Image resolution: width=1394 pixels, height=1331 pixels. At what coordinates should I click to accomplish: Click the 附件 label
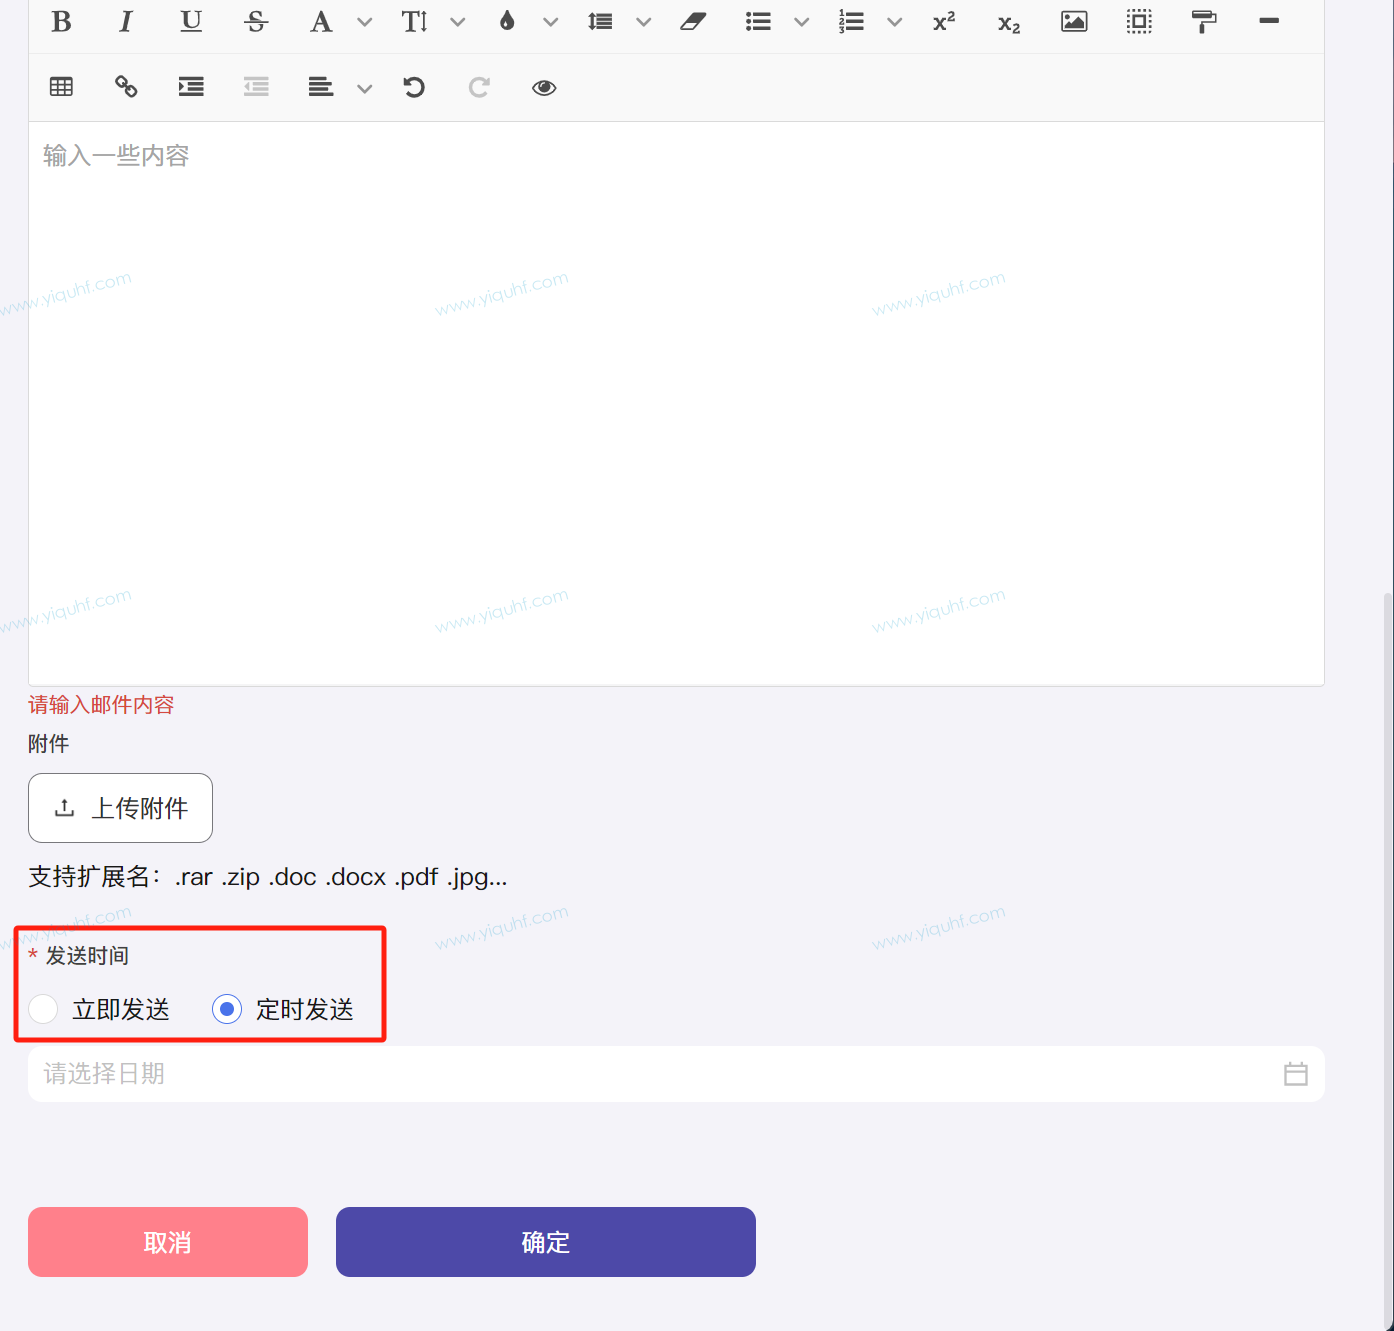pyautogui.click(x=49, y=744)
